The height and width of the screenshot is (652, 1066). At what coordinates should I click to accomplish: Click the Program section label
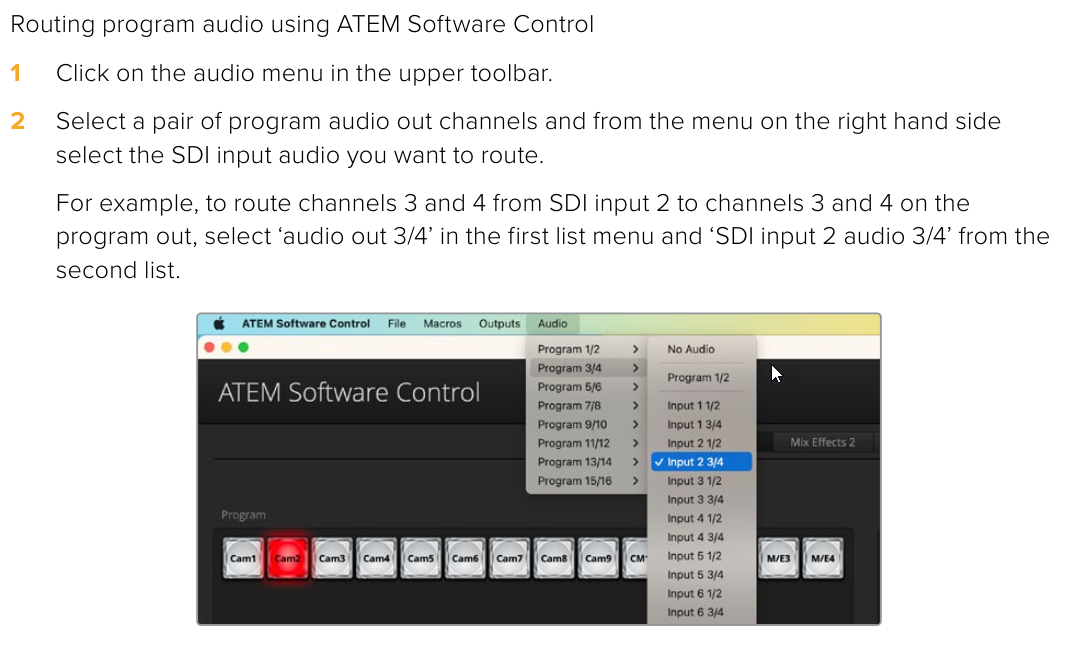point(243,515)
